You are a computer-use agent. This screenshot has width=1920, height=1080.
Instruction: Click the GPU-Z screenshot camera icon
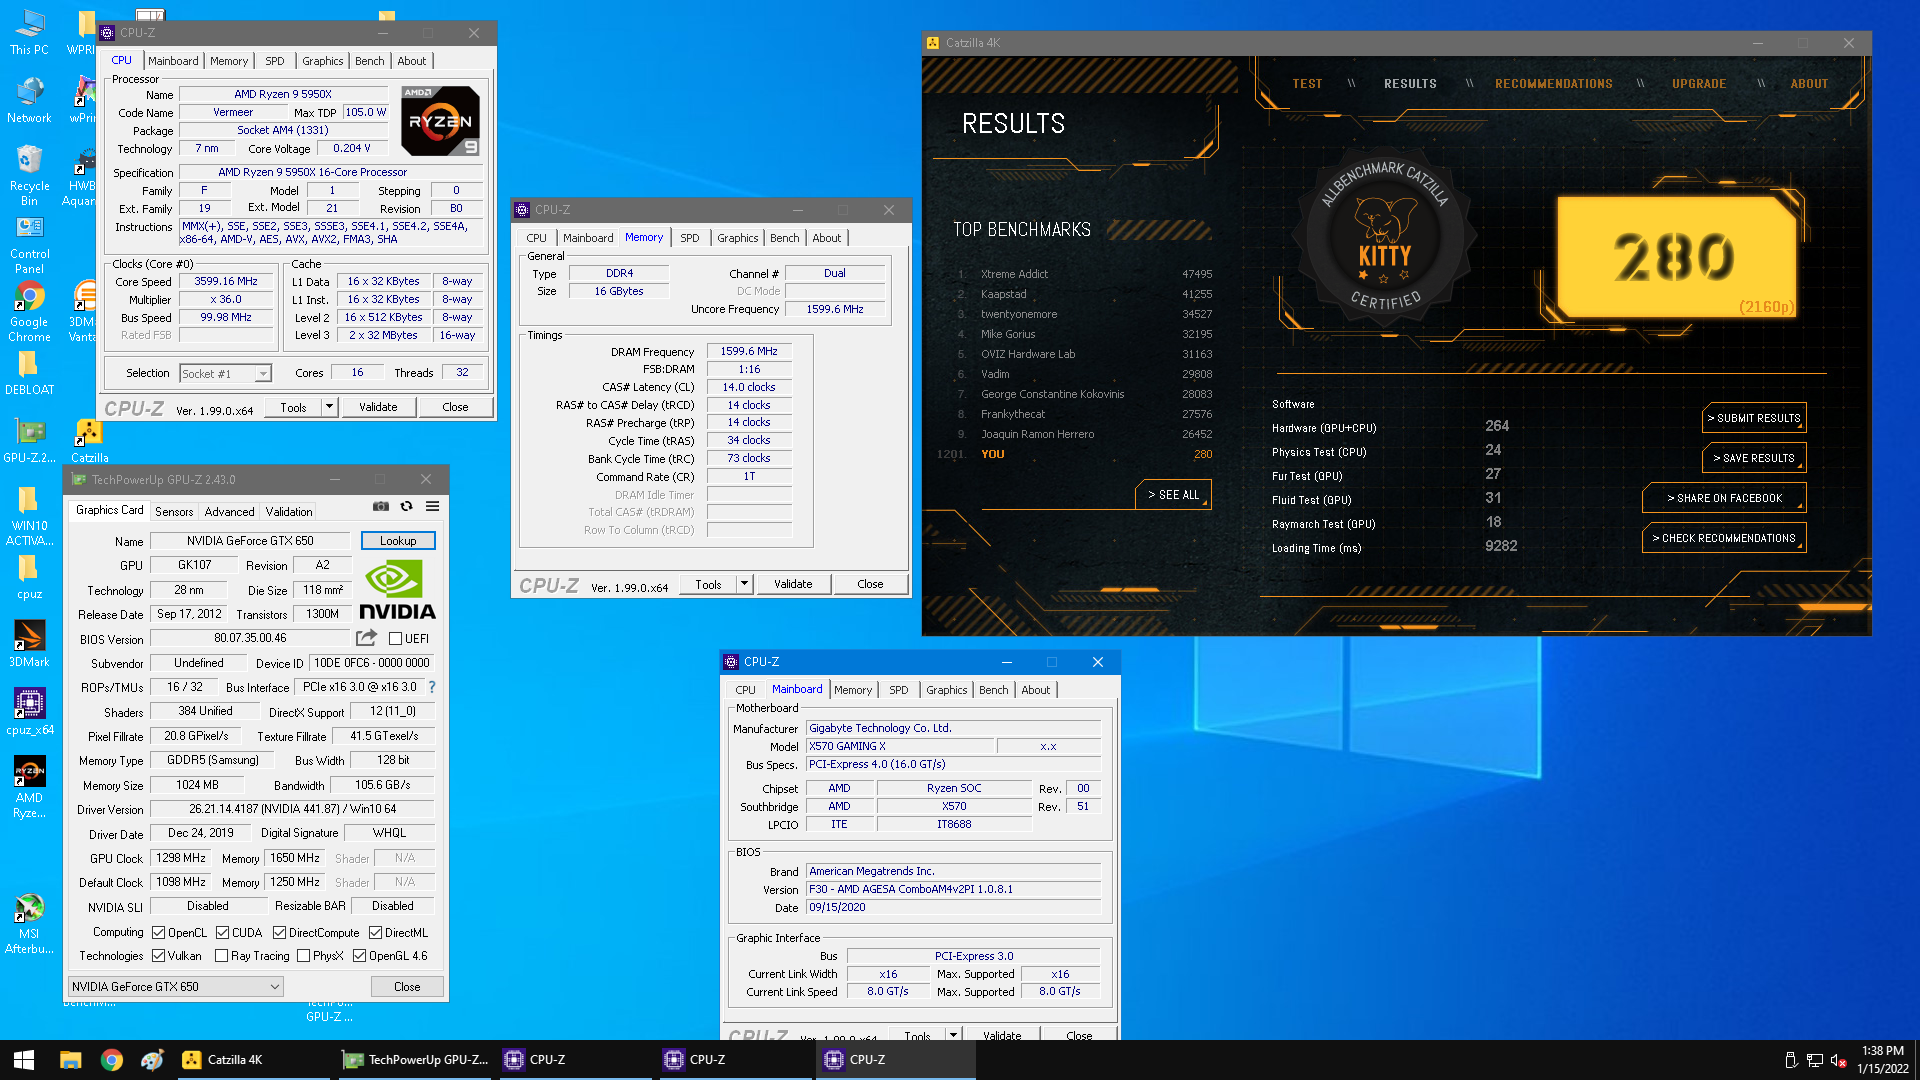[x=381, y=507]
